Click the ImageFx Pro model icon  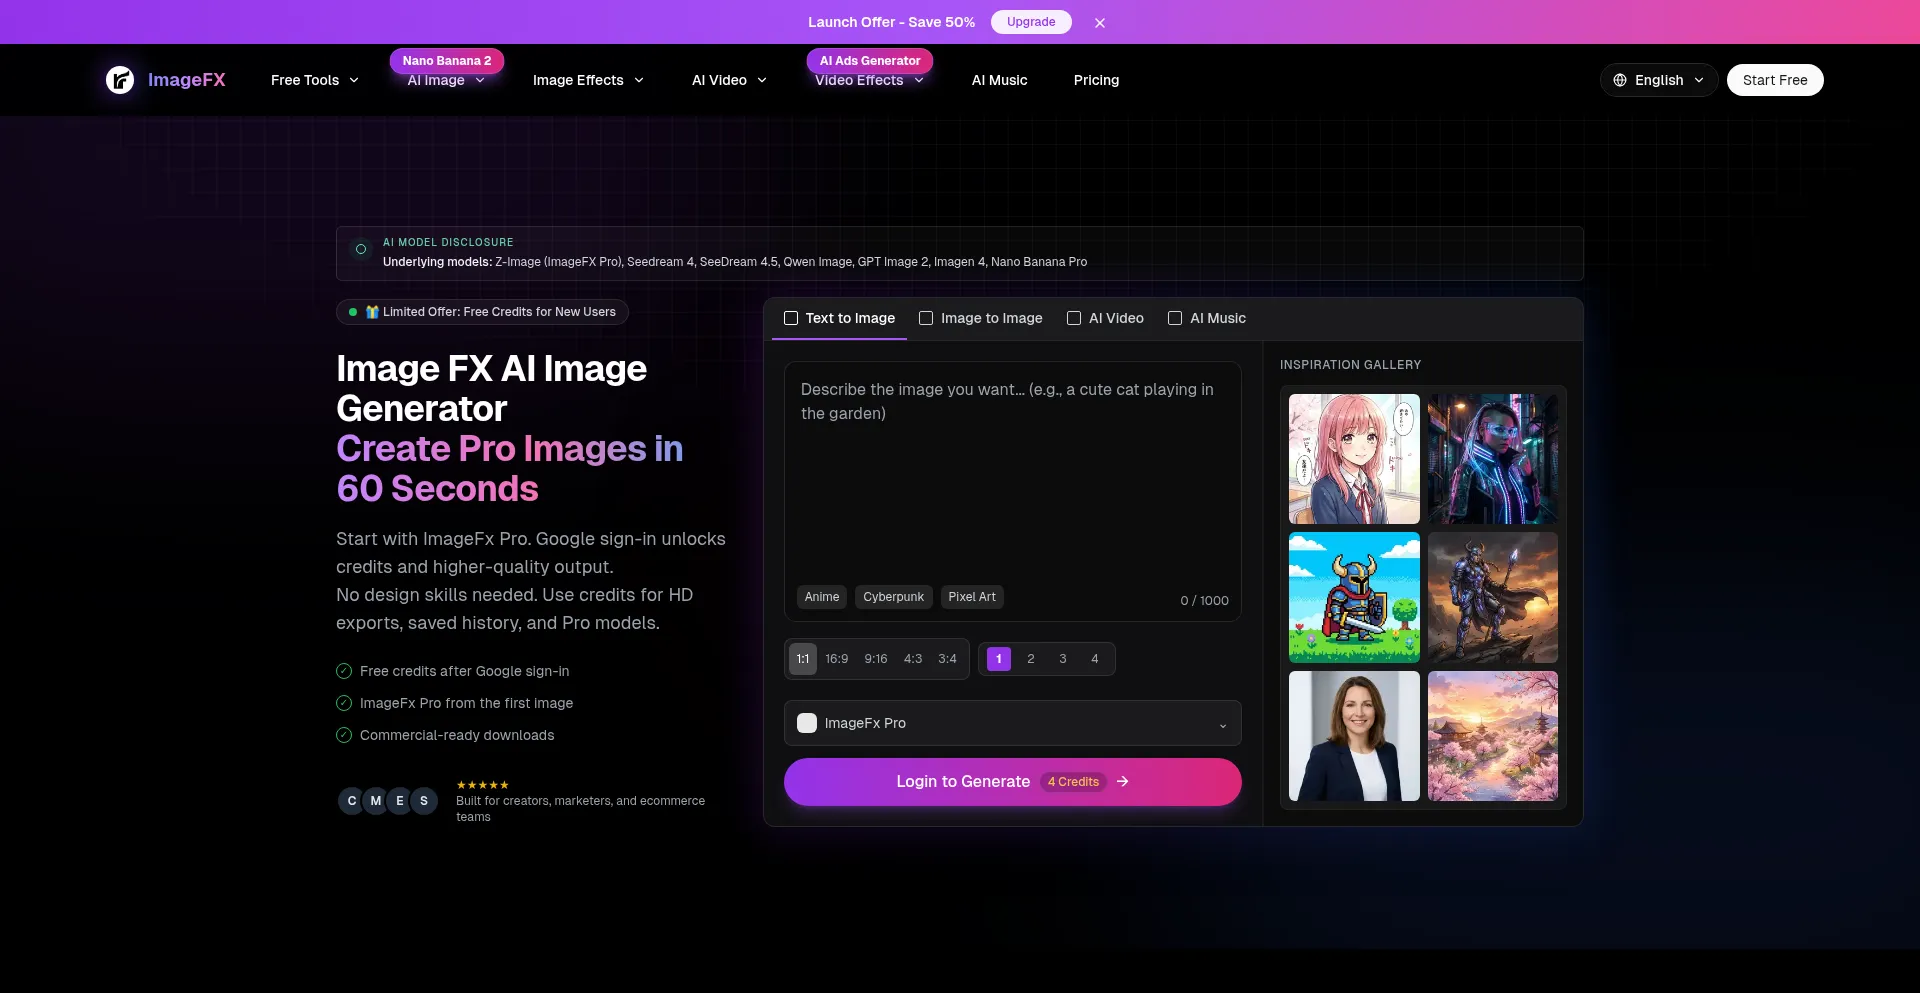pos(807,723)
